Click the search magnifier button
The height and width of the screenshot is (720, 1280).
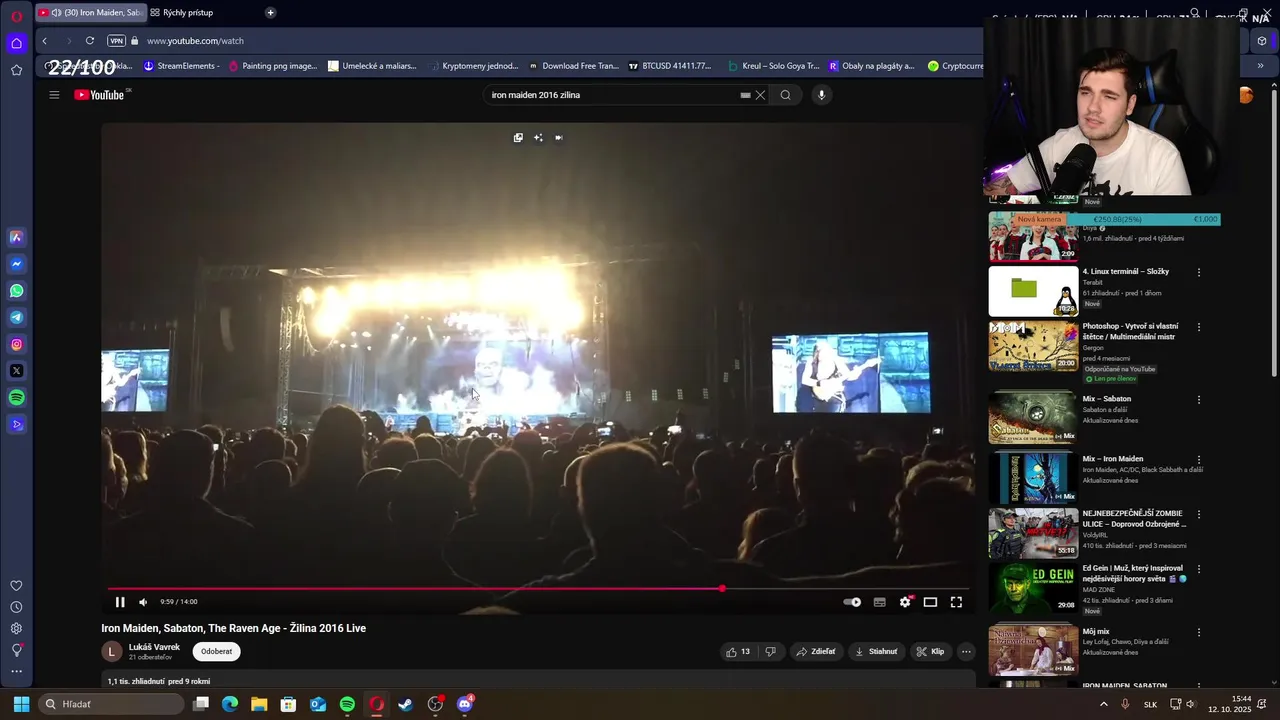[x=785, y=95]
